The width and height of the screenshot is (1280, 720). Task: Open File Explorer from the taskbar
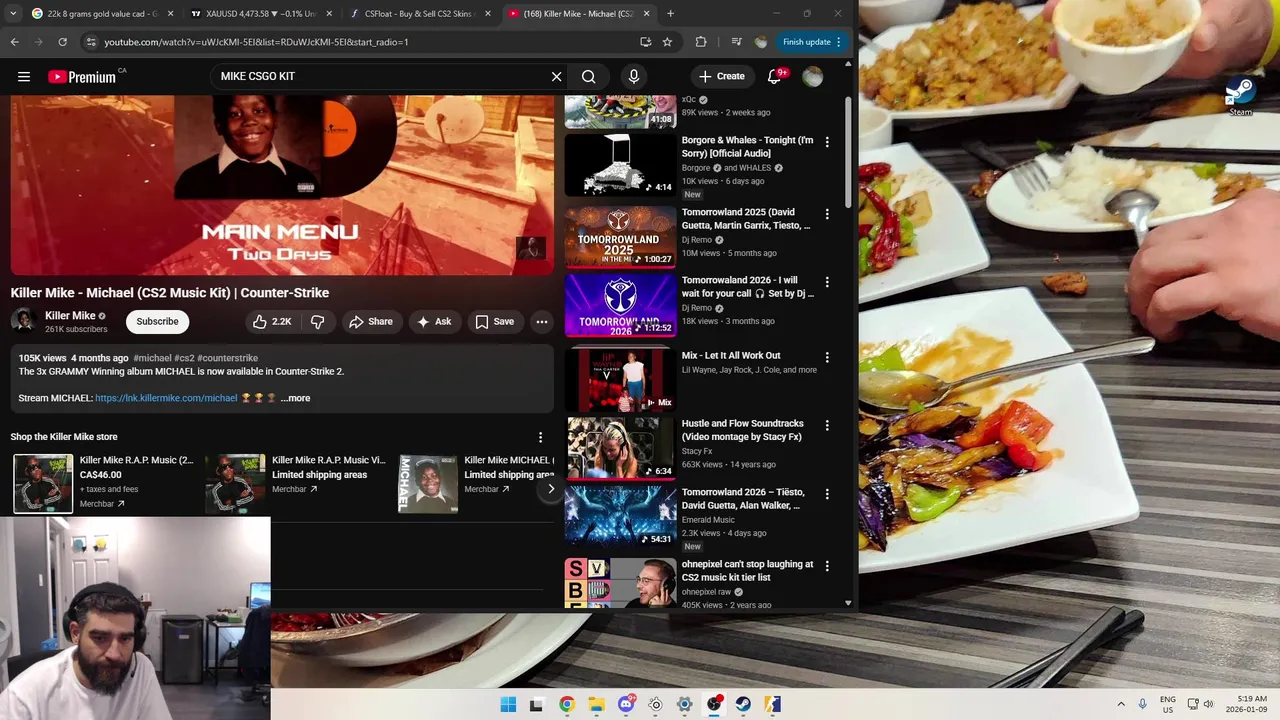[596, 704]
